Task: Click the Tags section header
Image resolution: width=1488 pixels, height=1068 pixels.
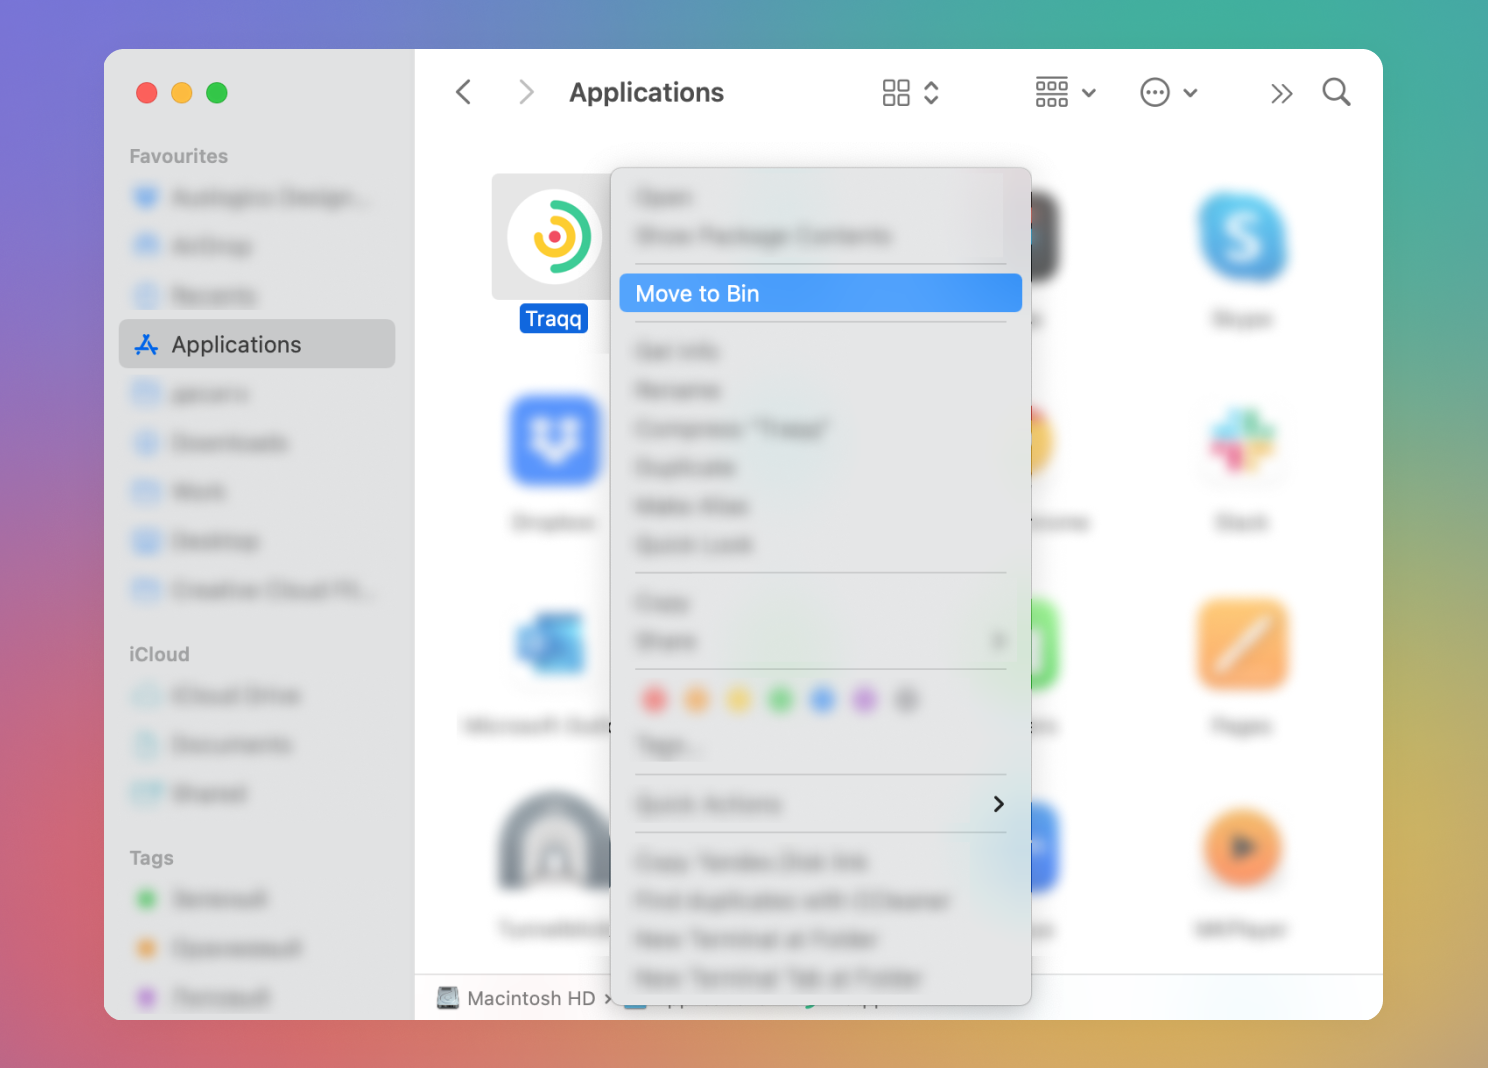Action: [x=151, y=858]
